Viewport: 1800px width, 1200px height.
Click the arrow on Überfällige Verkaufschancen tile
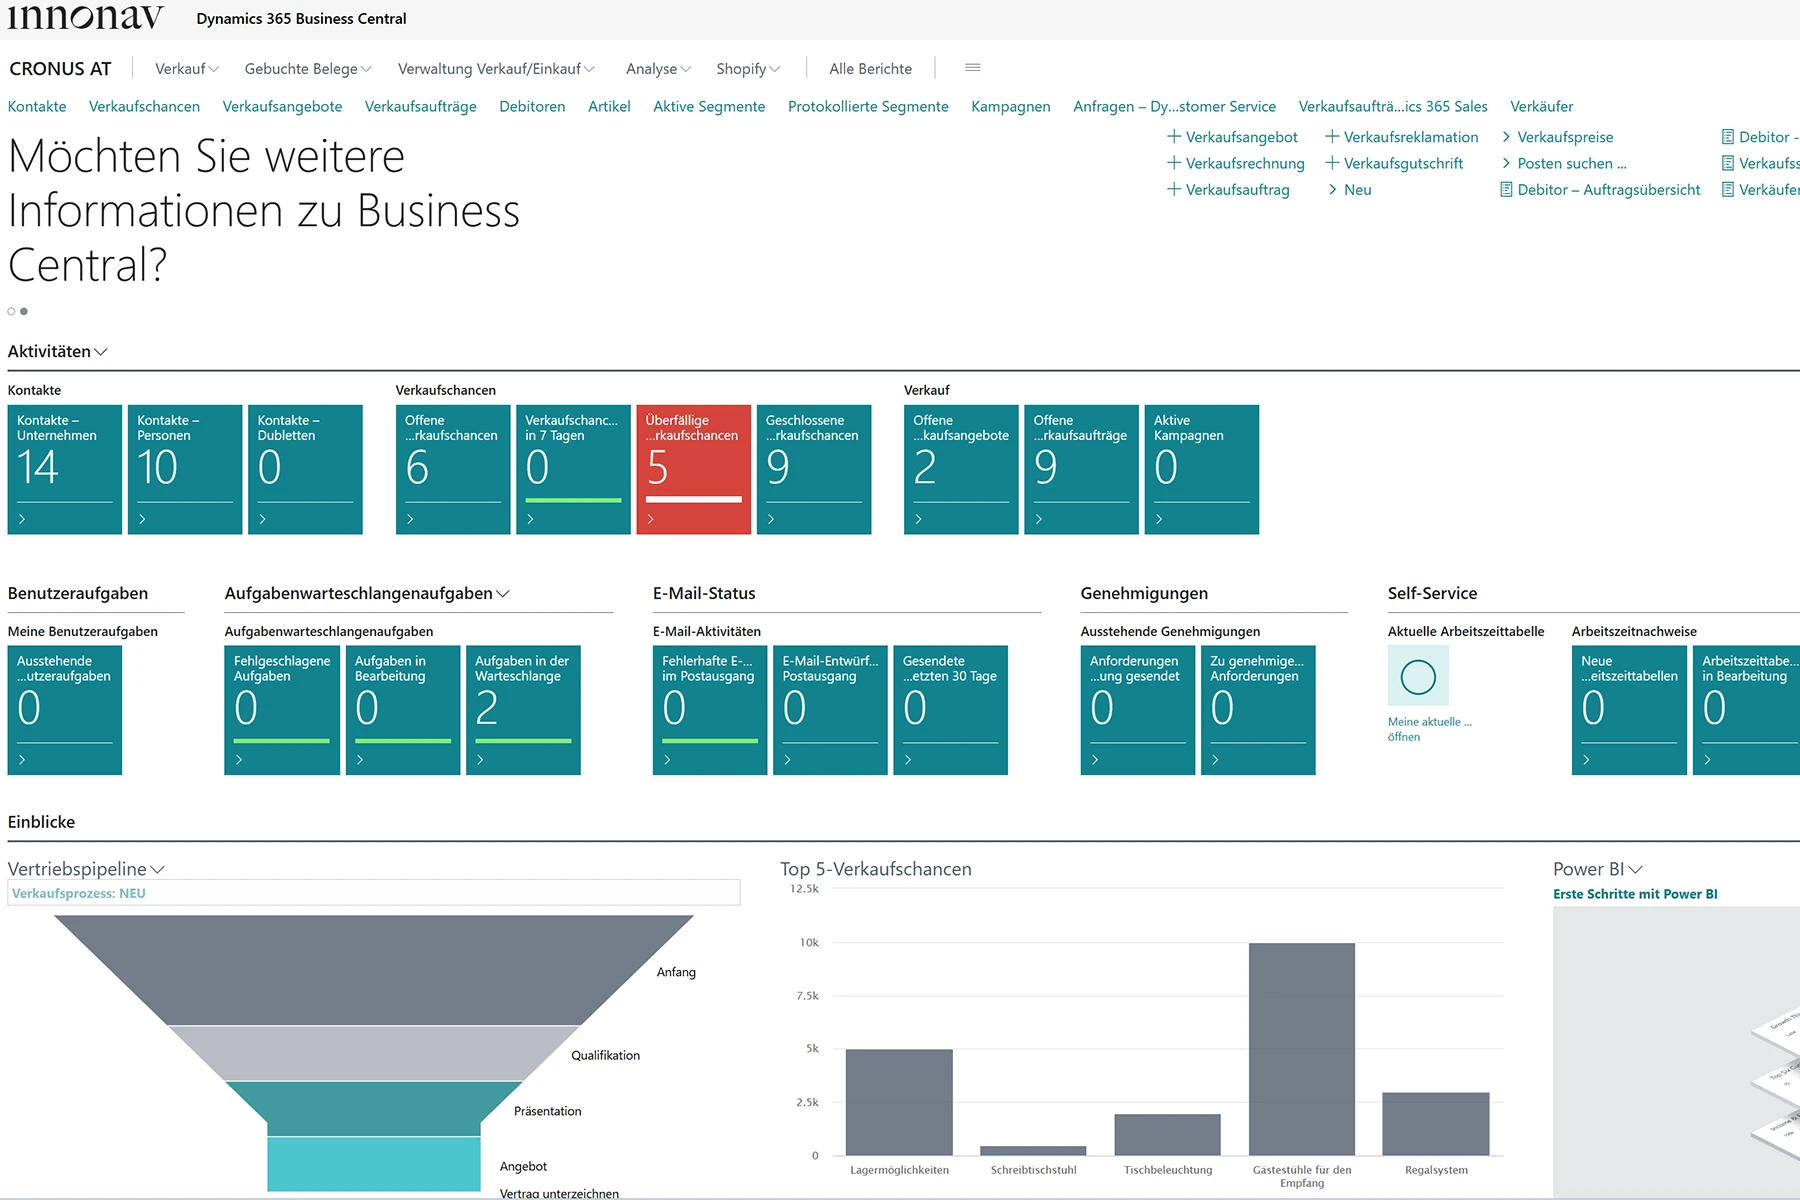tap(651, 519)
